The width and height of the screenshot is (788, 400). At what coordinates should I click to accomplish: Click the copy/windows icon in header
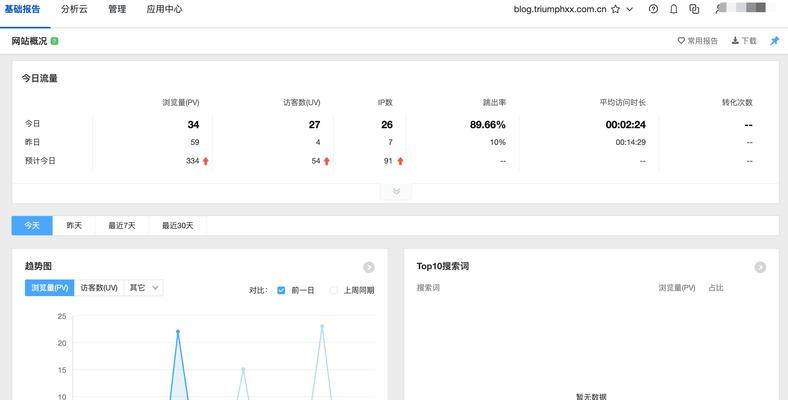pyautogui.click(x=695, y=9)
